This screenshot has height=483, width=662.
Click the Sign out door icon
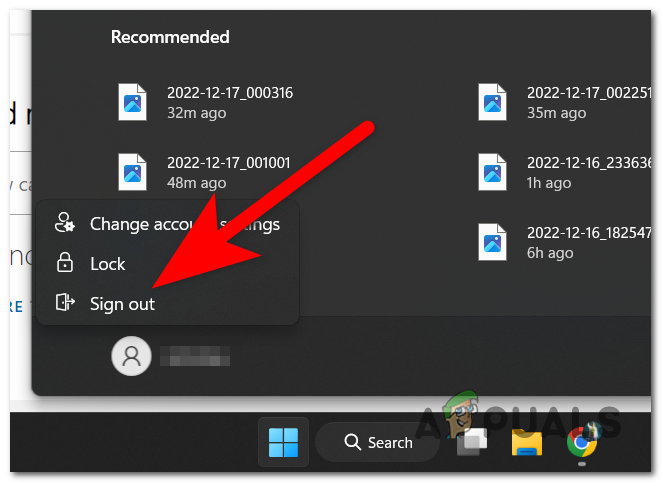65,302
